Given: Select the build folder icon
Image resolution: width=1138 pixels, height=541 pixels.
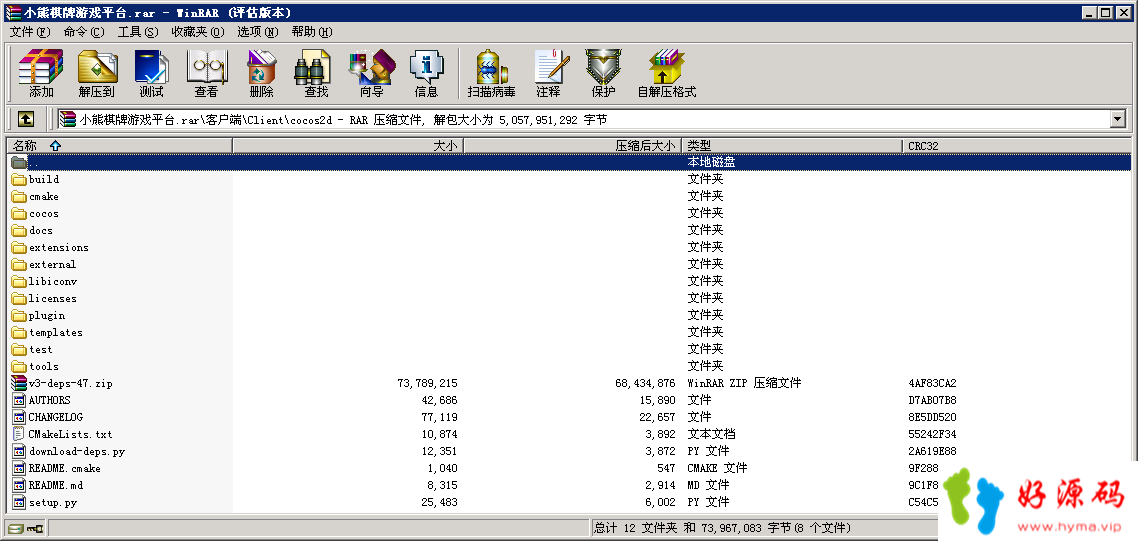Looking at the screenshot, I should [19, 179].
